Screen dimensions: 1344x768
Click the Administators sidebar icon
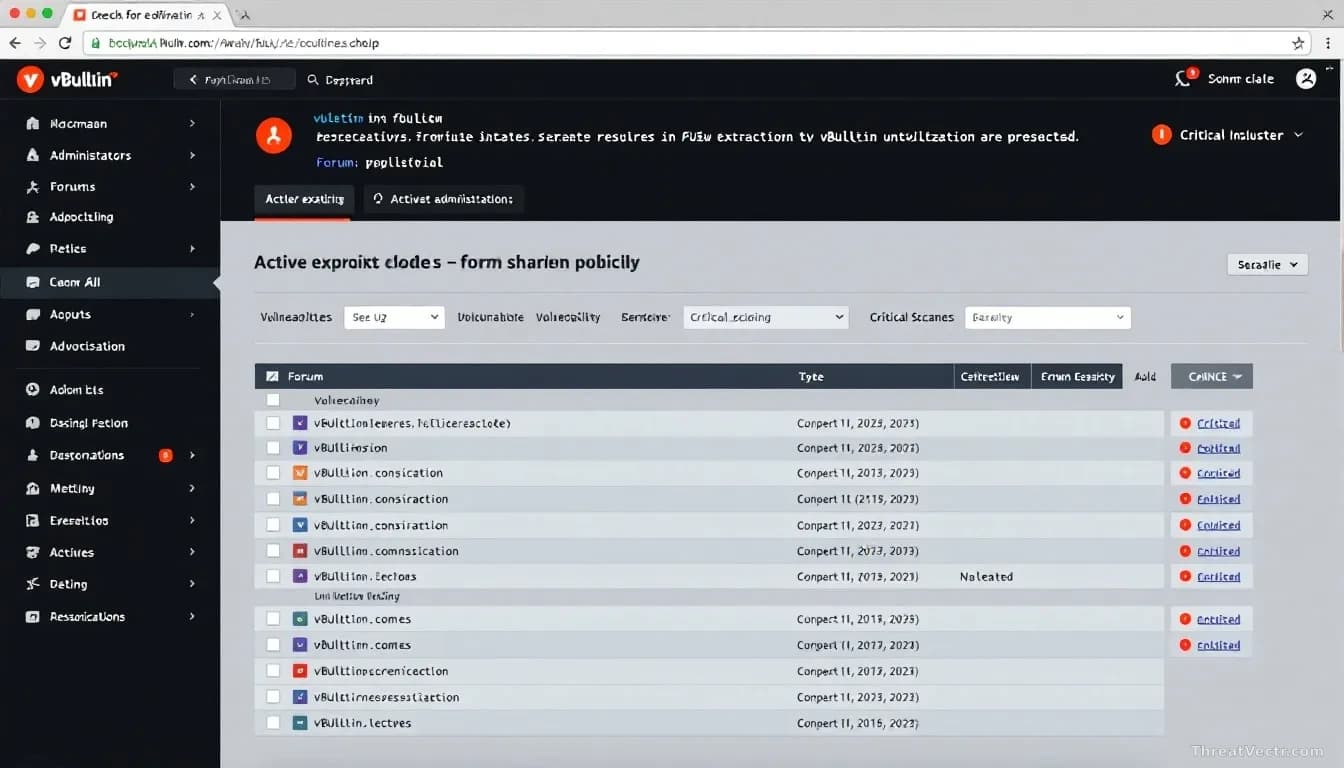[x=32, y=155]
